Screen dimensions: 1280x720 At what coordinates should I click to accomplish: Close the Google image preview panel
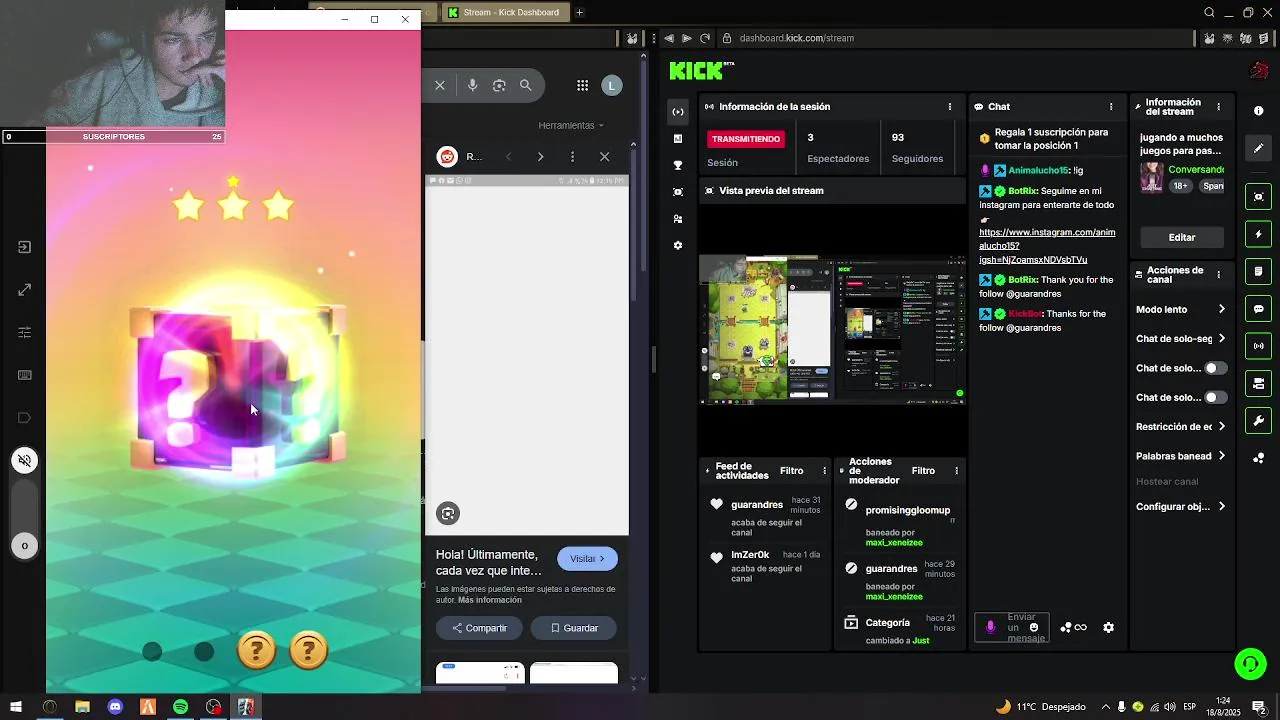(x=604, y=157)
